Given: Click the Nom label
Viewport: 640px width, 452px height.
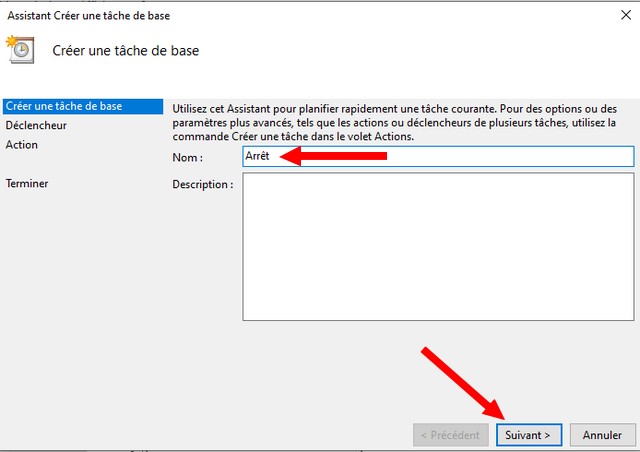Looking at the screenshot, I should (x=188, y=157).
